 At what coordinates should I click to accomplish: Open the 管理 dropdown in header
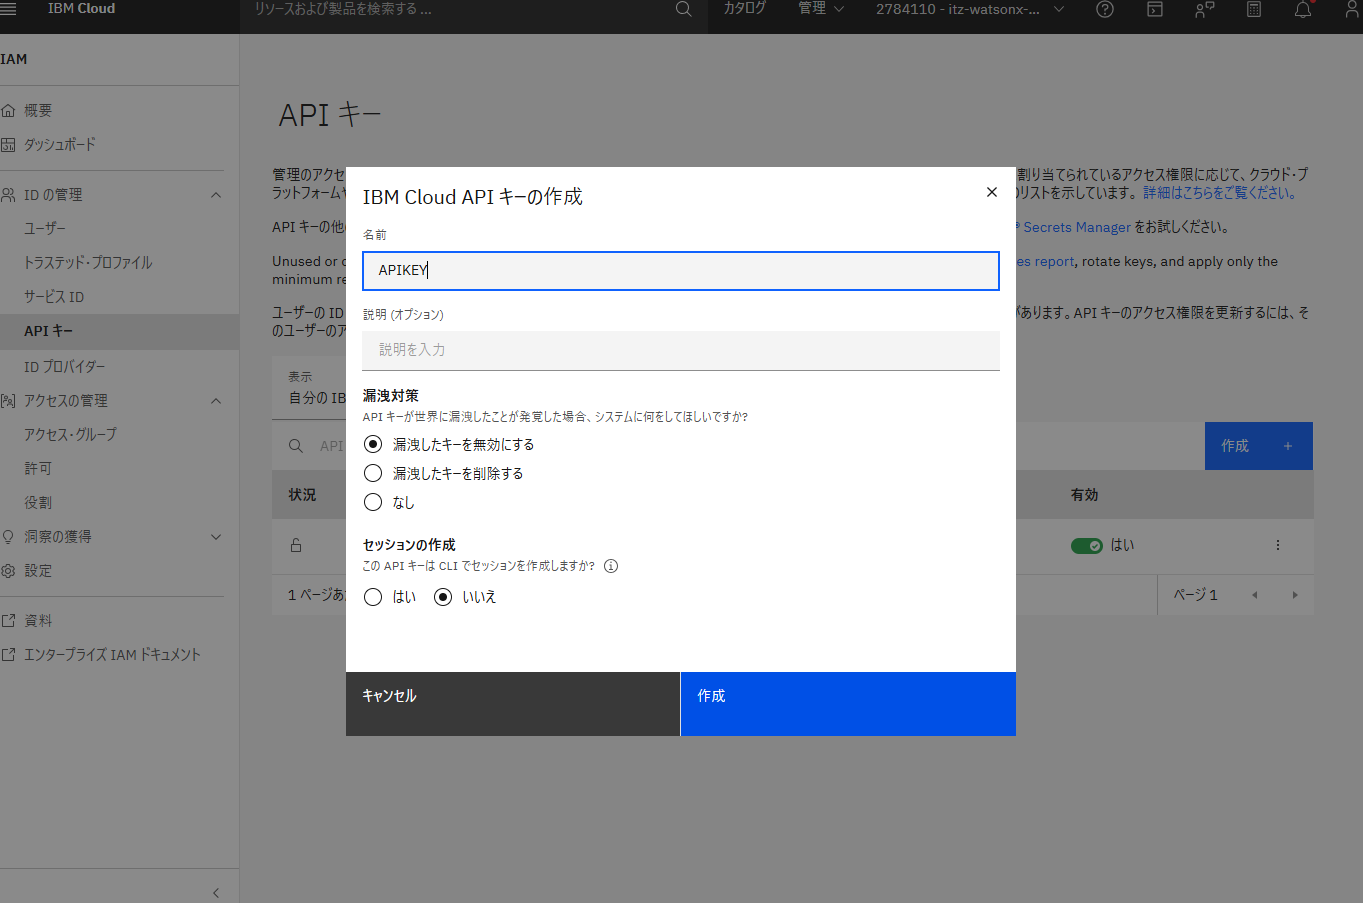coord(821,9)
